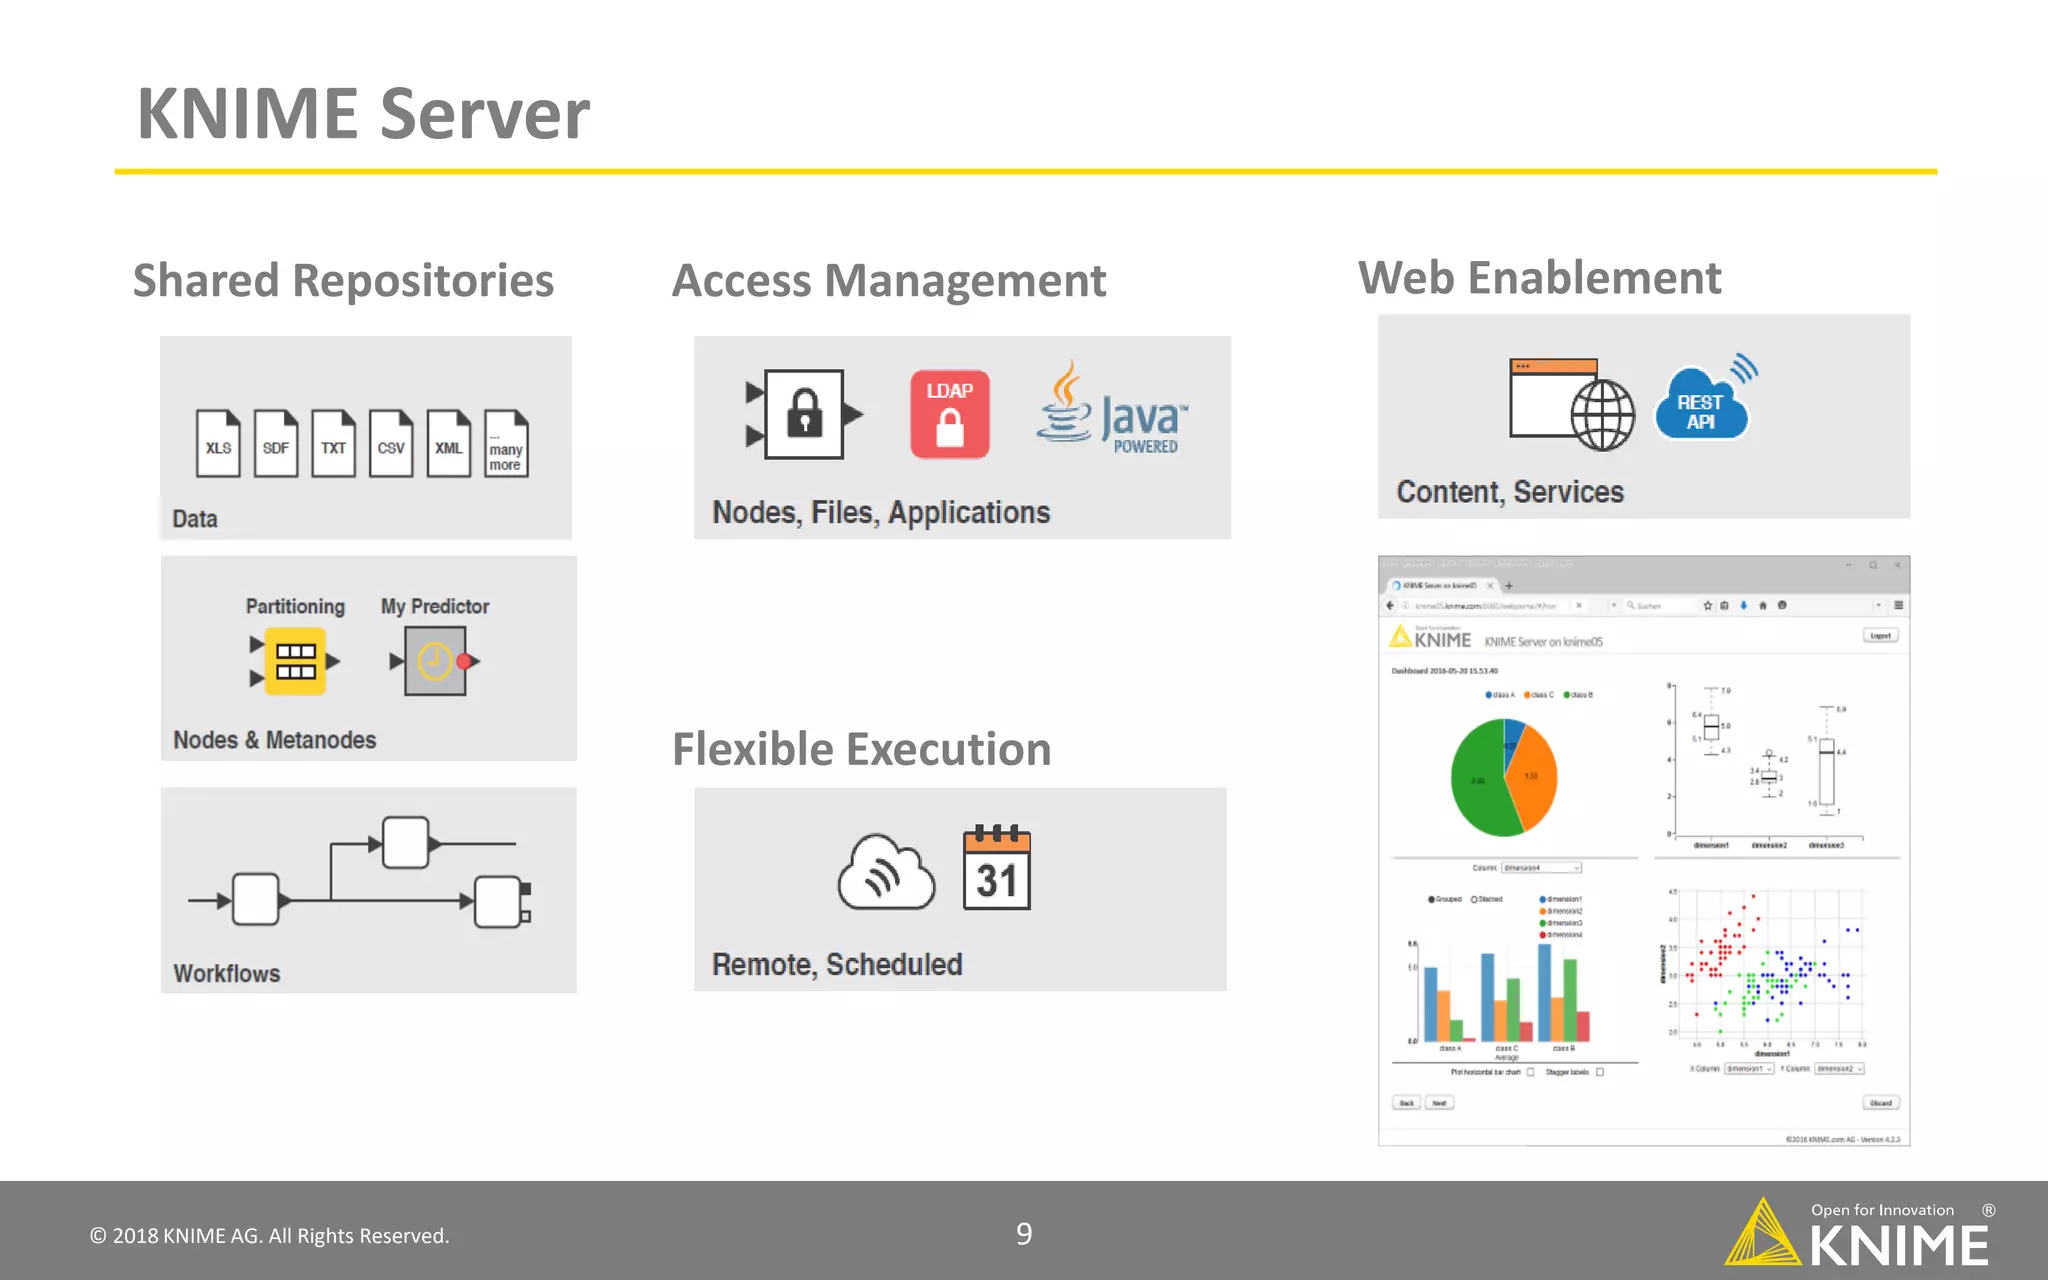This screenshot has width=2048, height=1280.
Task: Open the X Column dropdown
Action: [1749, 1069]
